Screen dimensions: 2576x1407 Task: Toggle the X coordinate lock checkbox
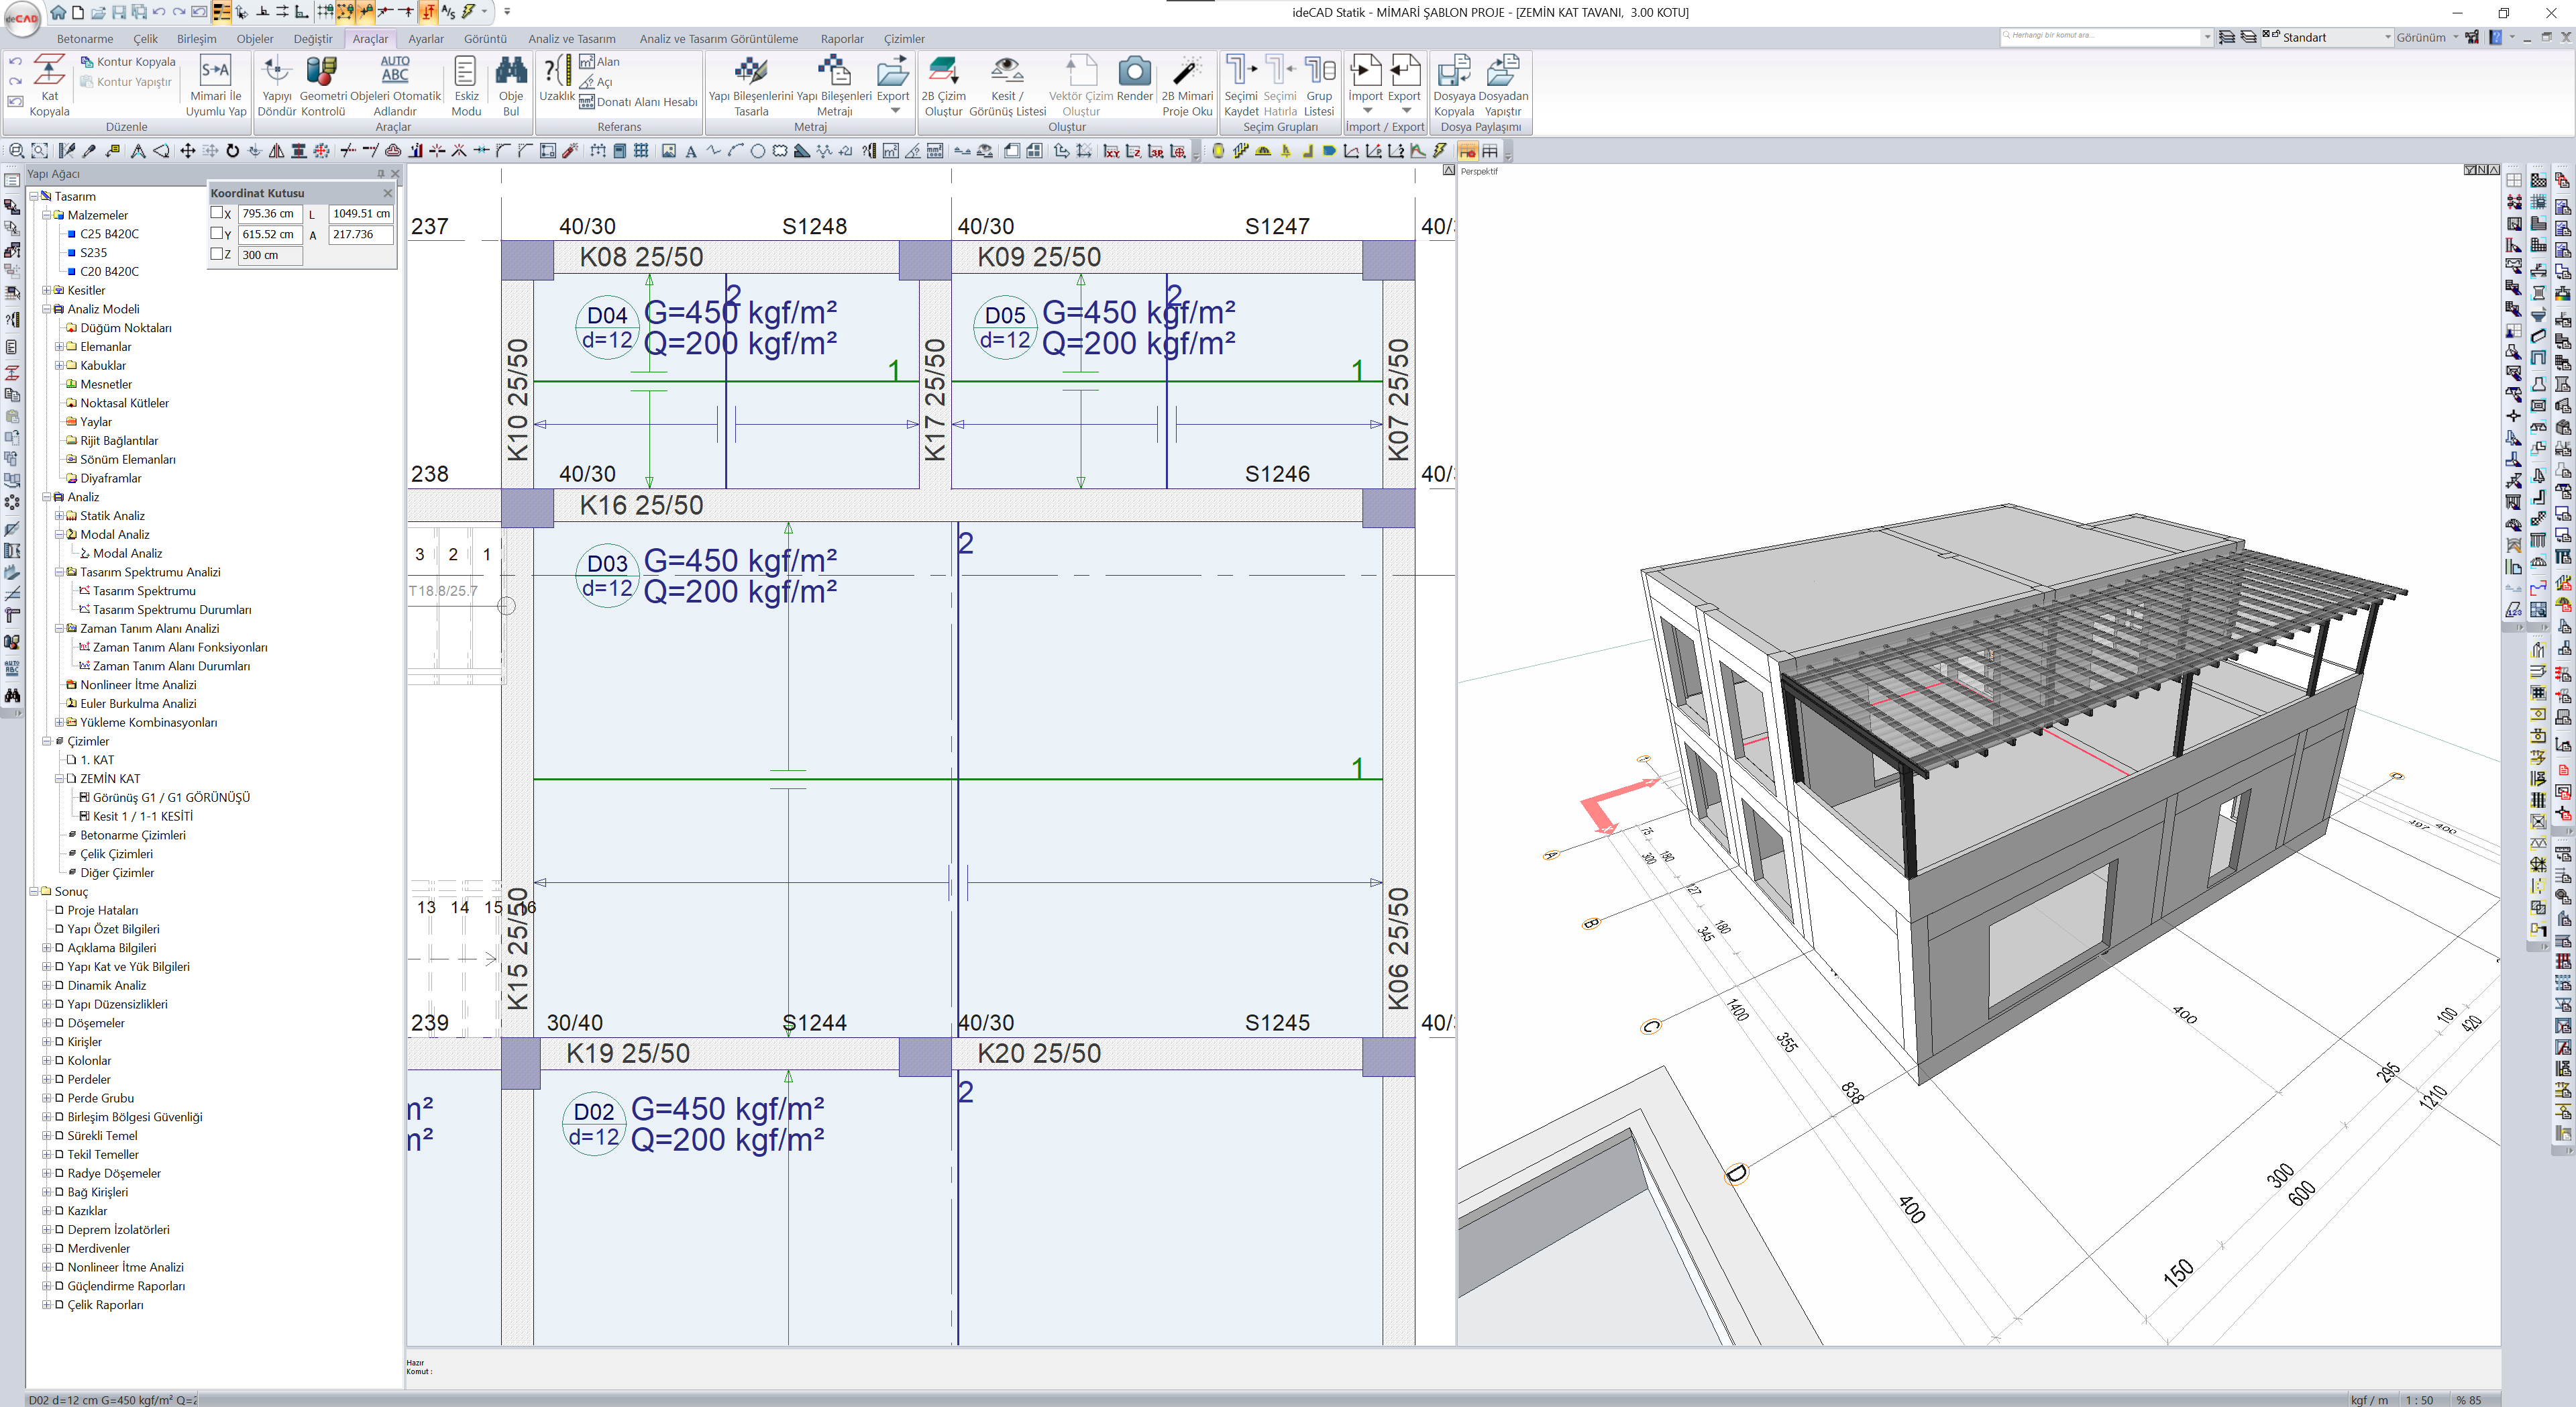(x=217, y=213)
